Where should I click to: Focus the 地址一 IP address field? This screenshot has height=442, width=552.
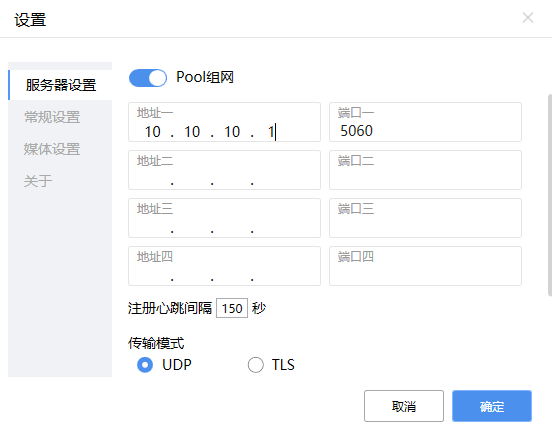pyautogui.click(x=224, y=122)
